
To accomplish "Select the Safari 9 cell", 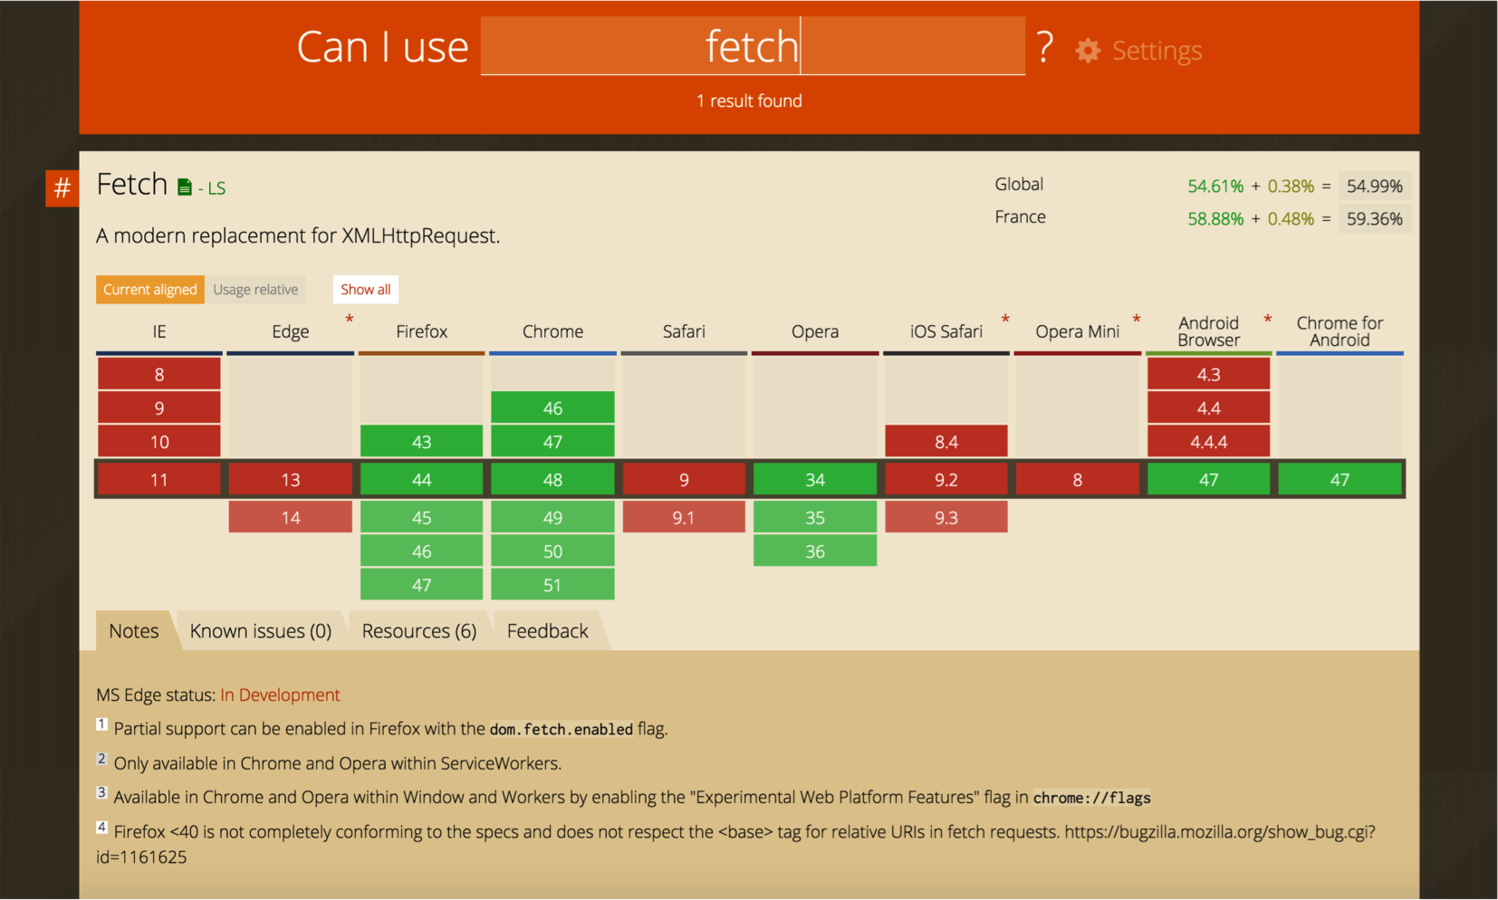I will point(684,480).
